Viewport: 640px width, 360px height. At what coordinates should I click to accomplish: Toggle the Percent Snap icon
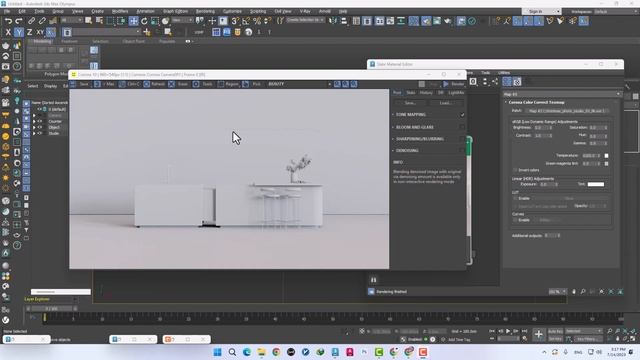tap(257, 21)
